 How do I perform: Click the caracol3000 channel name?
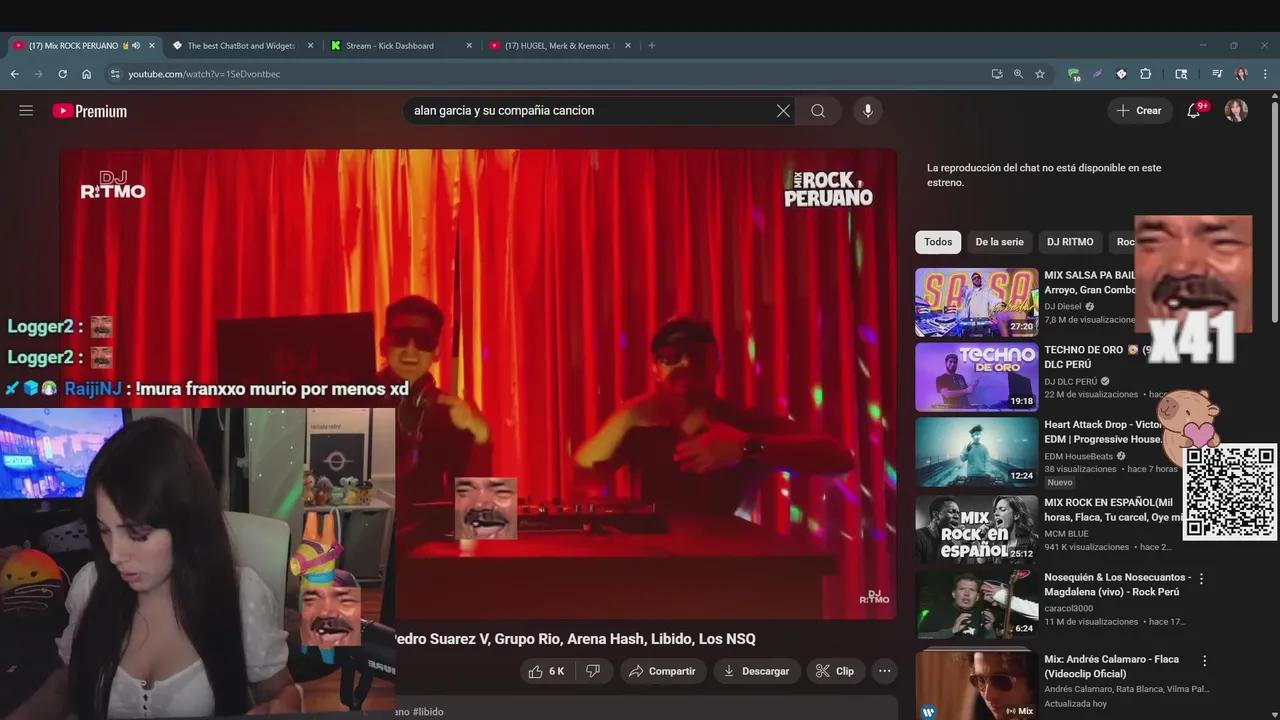[1068, 608]
